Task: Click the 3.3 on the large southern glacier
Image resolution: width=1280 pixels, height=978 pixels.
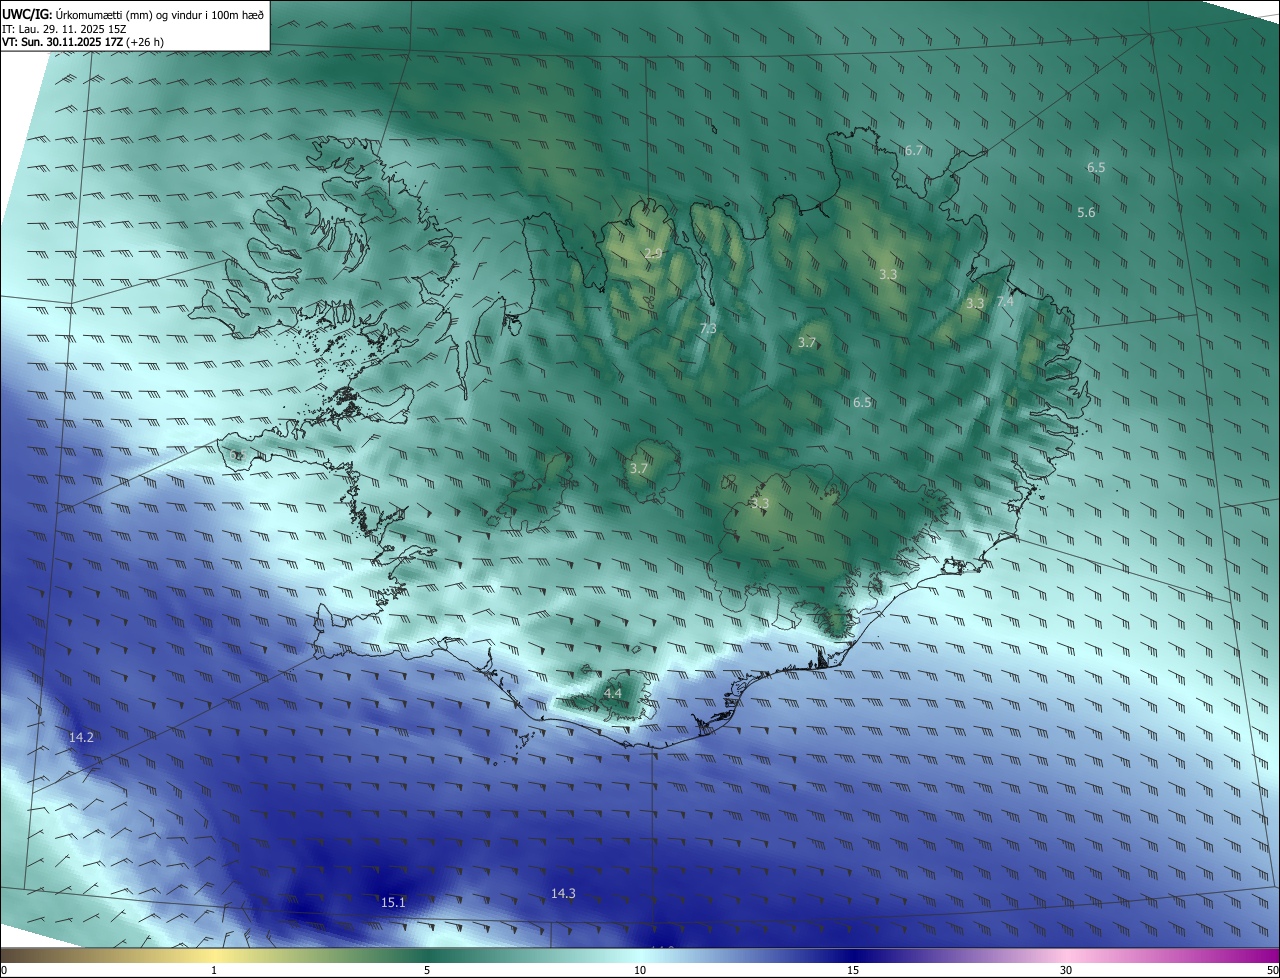Action: pos(759,503)
